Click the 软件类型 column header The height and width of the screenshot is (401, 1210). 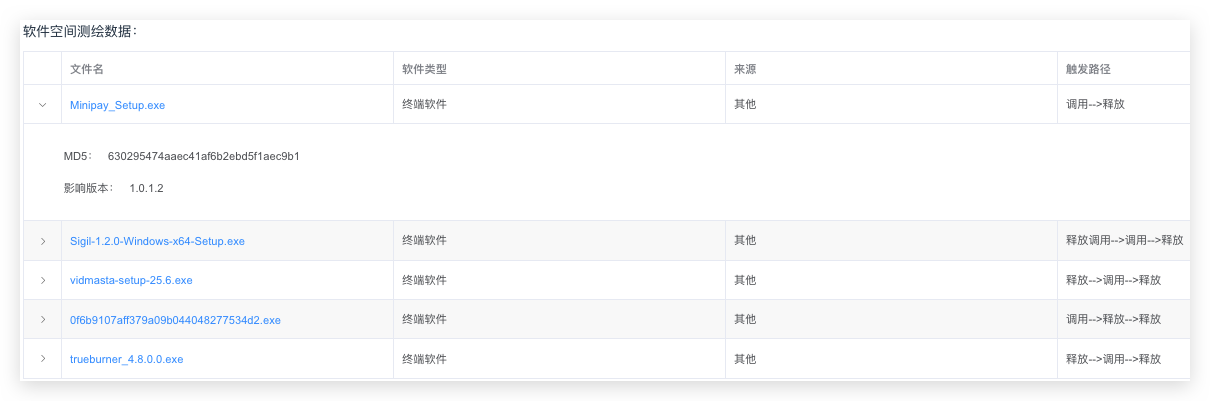pyautogui.click(x=424, y=69)
